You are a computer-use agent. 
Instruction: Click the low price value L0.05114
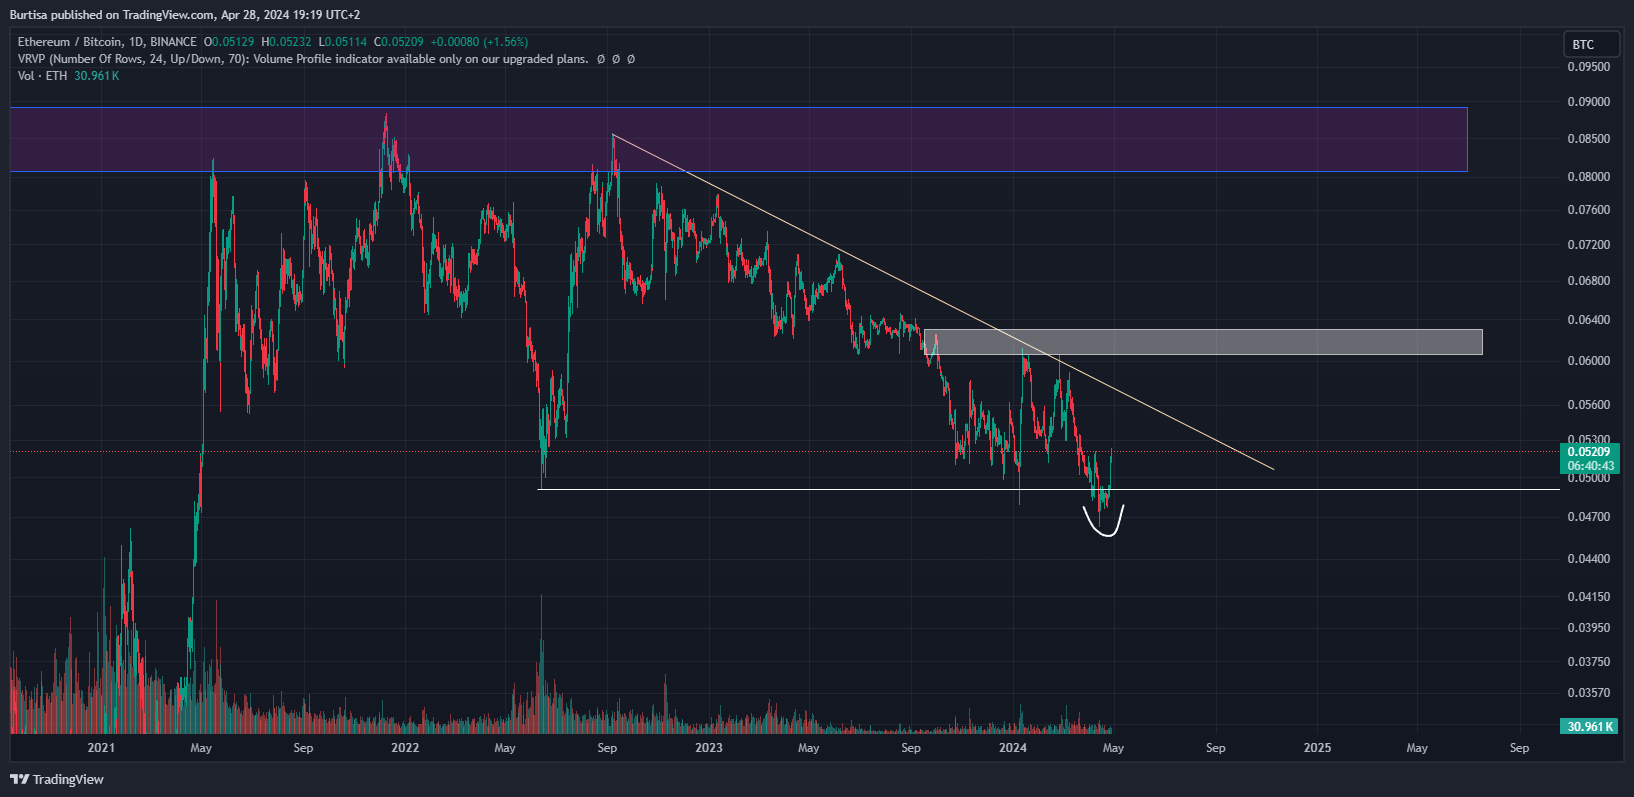342,42
